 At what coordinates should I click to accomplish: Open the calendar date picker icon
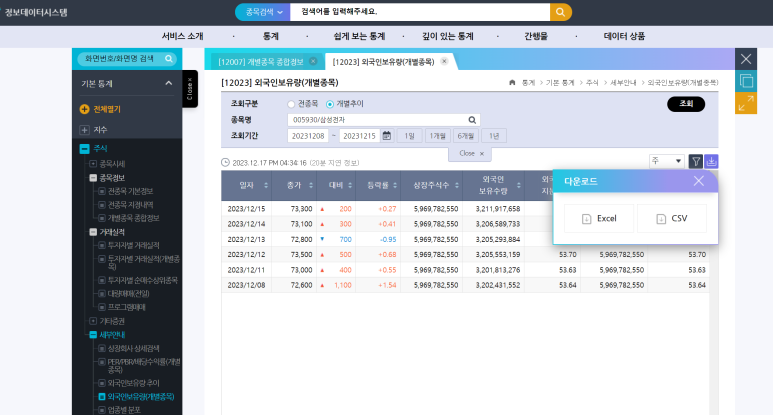(387, 136)
